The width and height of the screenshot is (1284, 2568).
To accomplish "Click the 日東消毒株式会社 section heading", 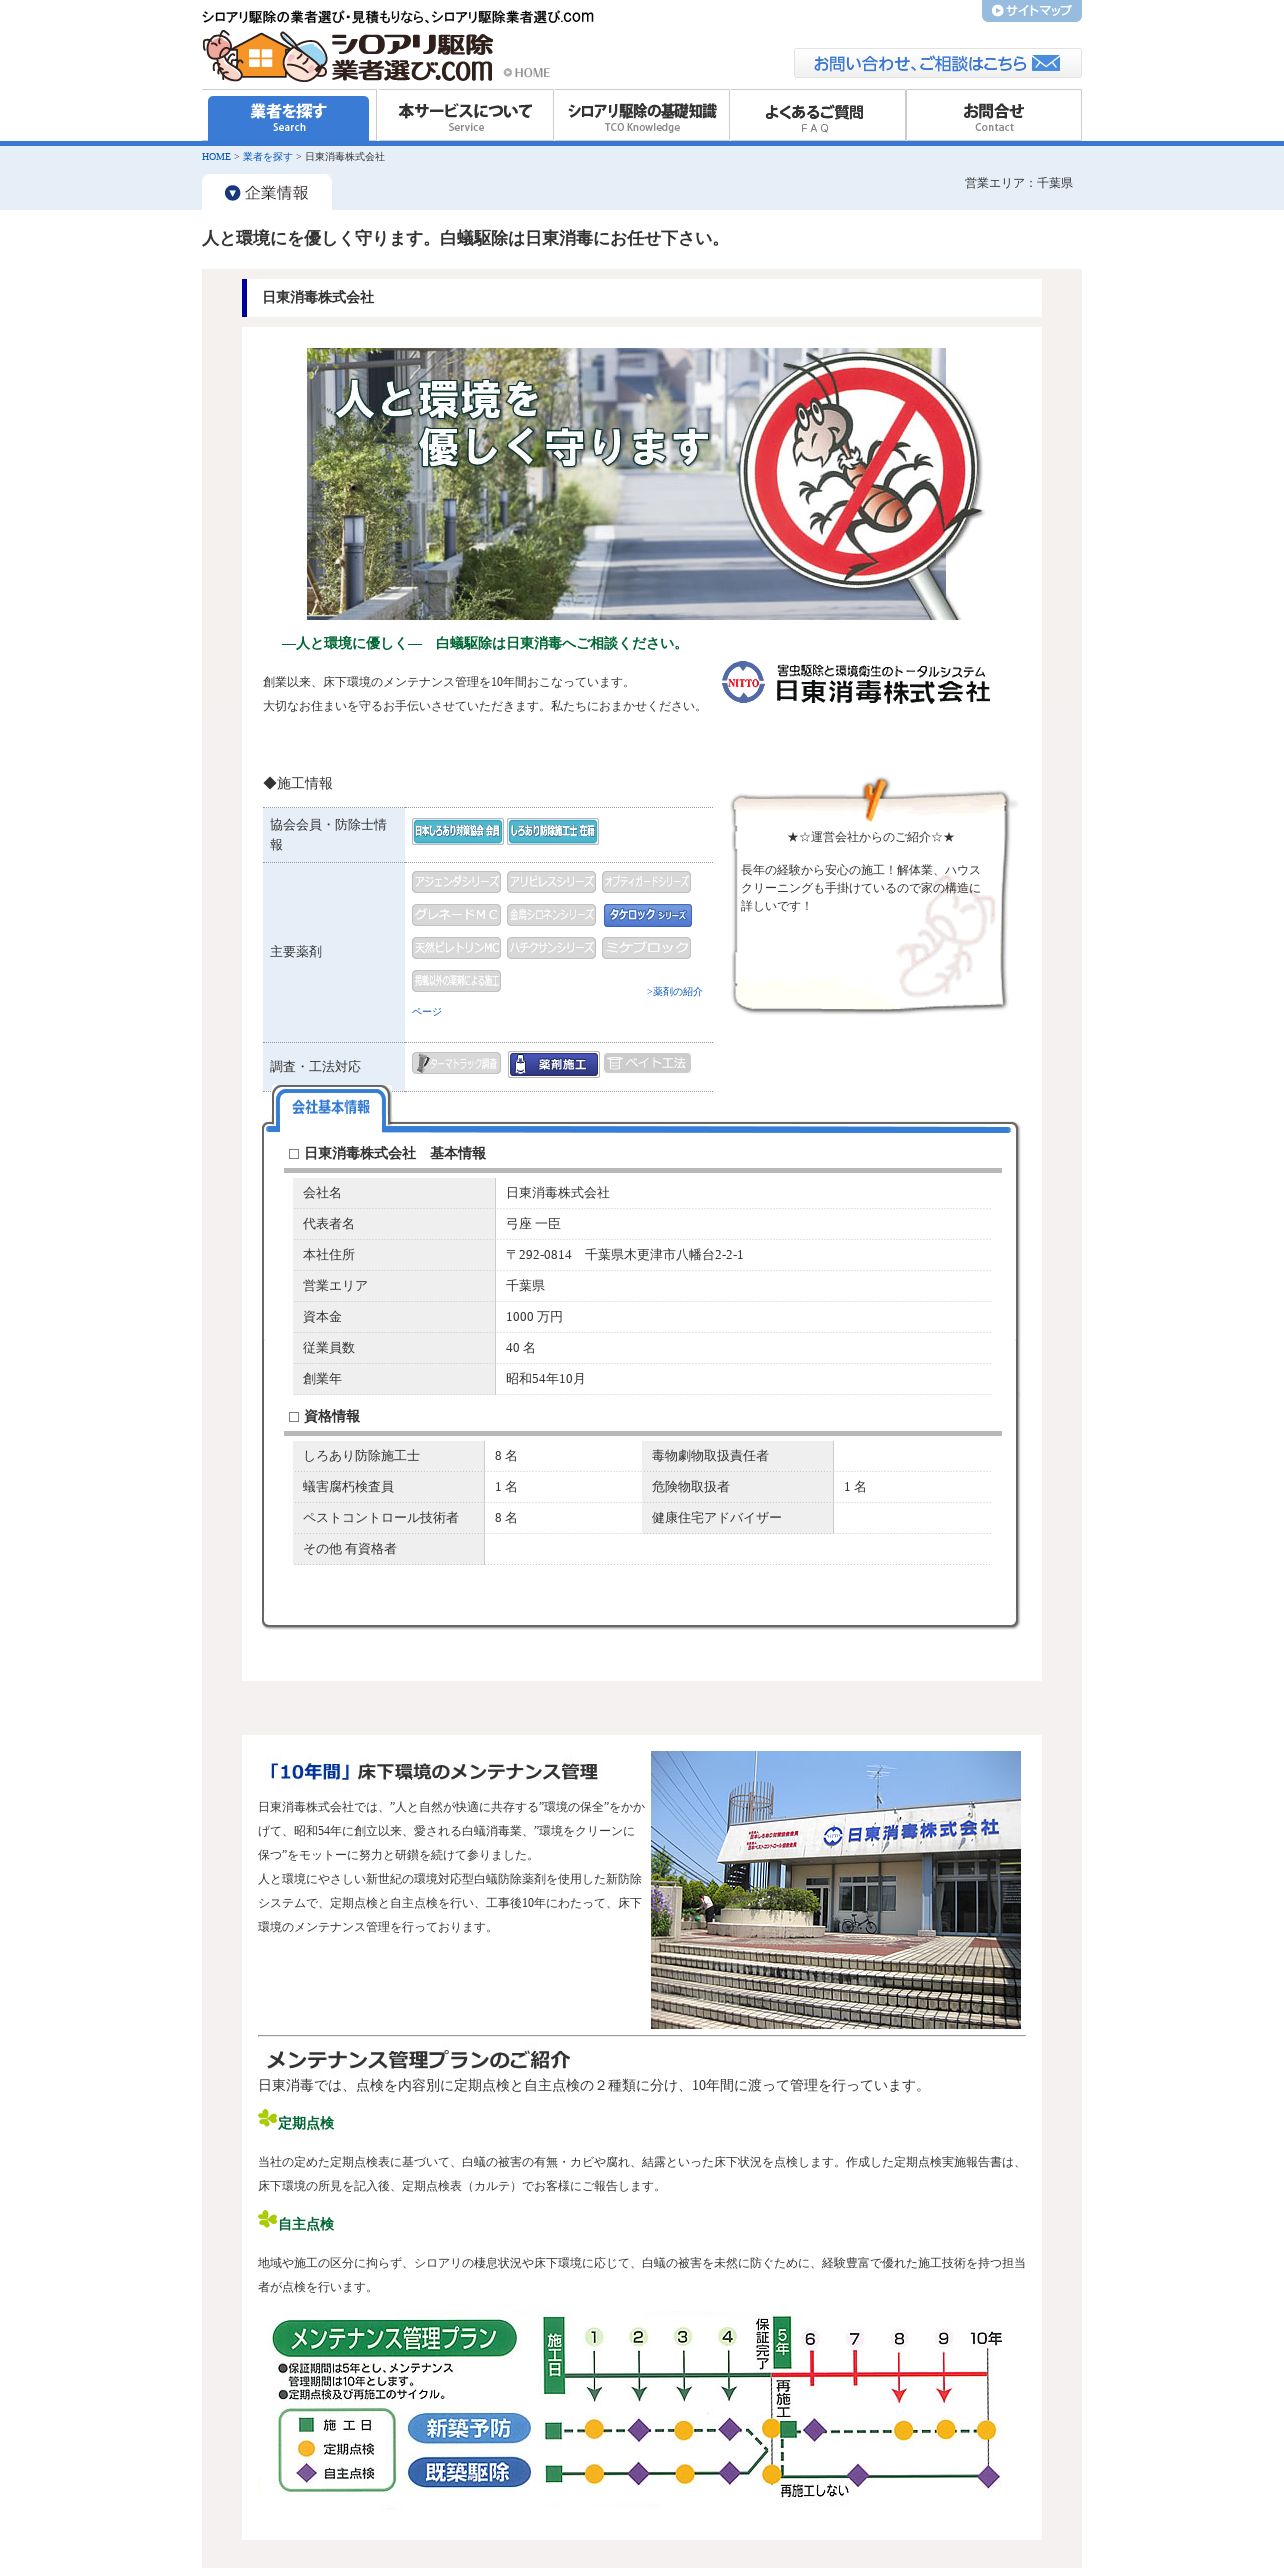I will coord(318,297).
